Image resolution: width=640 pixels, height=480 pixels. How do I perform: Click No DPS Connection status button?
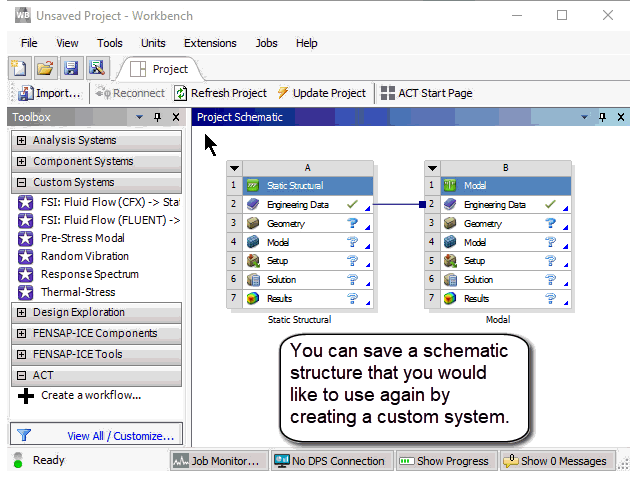pos(332,461)
